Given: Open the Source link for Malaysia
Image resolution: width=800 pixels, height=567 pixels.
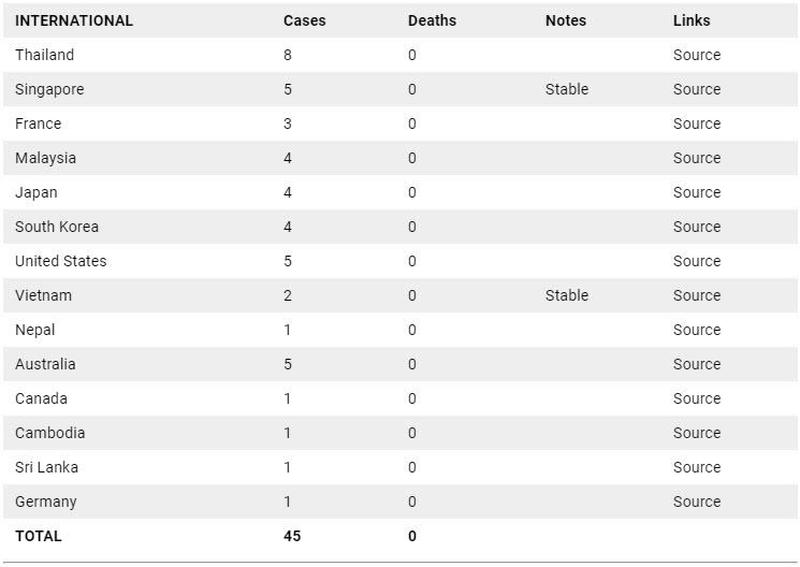Looking at the screenshot, I should click(696, 158).
